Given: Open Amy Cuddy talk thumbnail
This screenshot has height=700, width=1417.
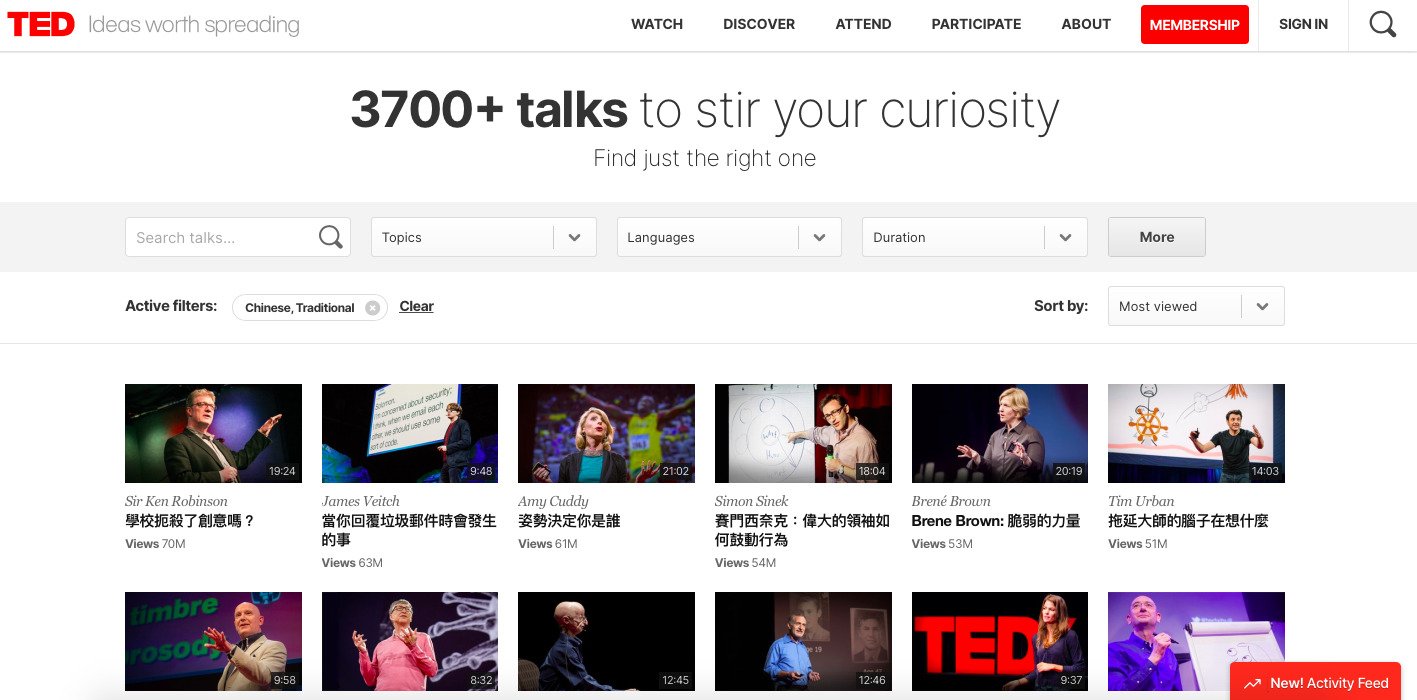Looking at the screenshot, I should 606,433.
